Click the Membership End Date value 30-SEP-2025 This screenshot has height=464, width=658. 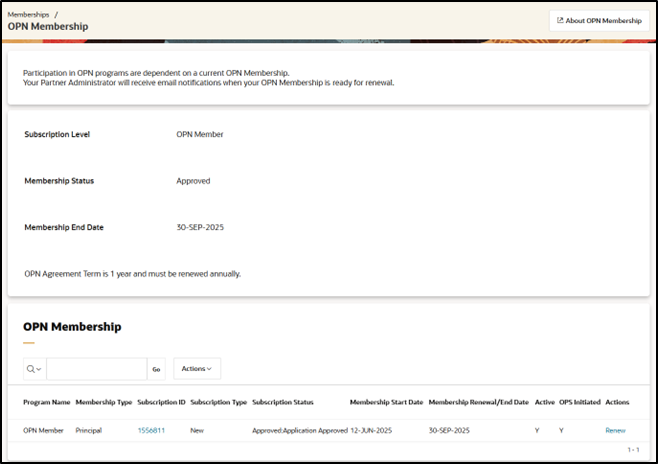tap(200, 227)
